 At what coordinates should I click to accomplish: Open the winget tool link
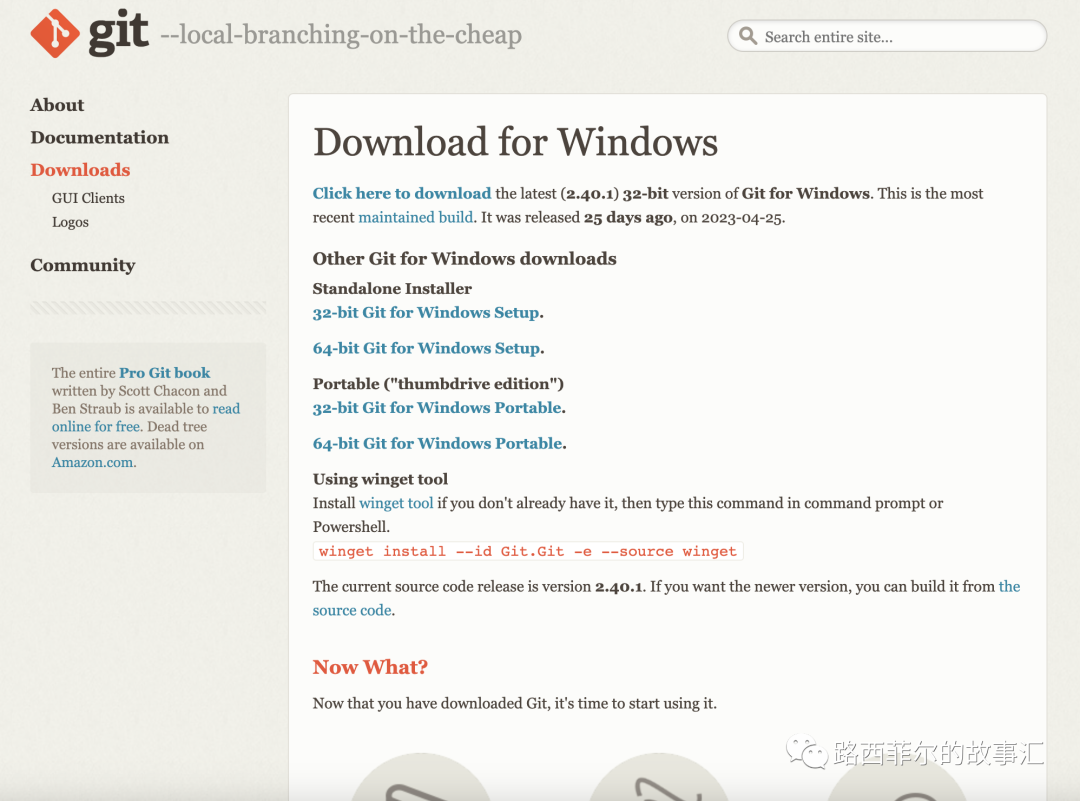tap(396, 503)
